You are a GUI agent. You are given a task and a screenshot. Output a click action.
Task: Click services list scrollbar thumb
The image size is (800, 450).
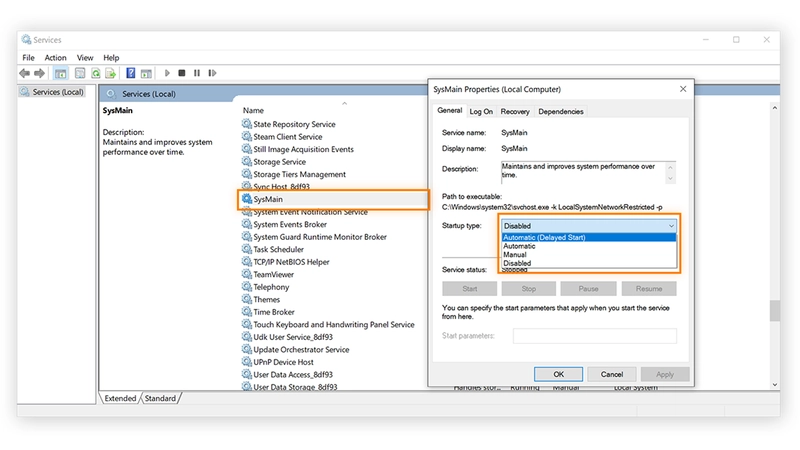[x=774, y=311]
